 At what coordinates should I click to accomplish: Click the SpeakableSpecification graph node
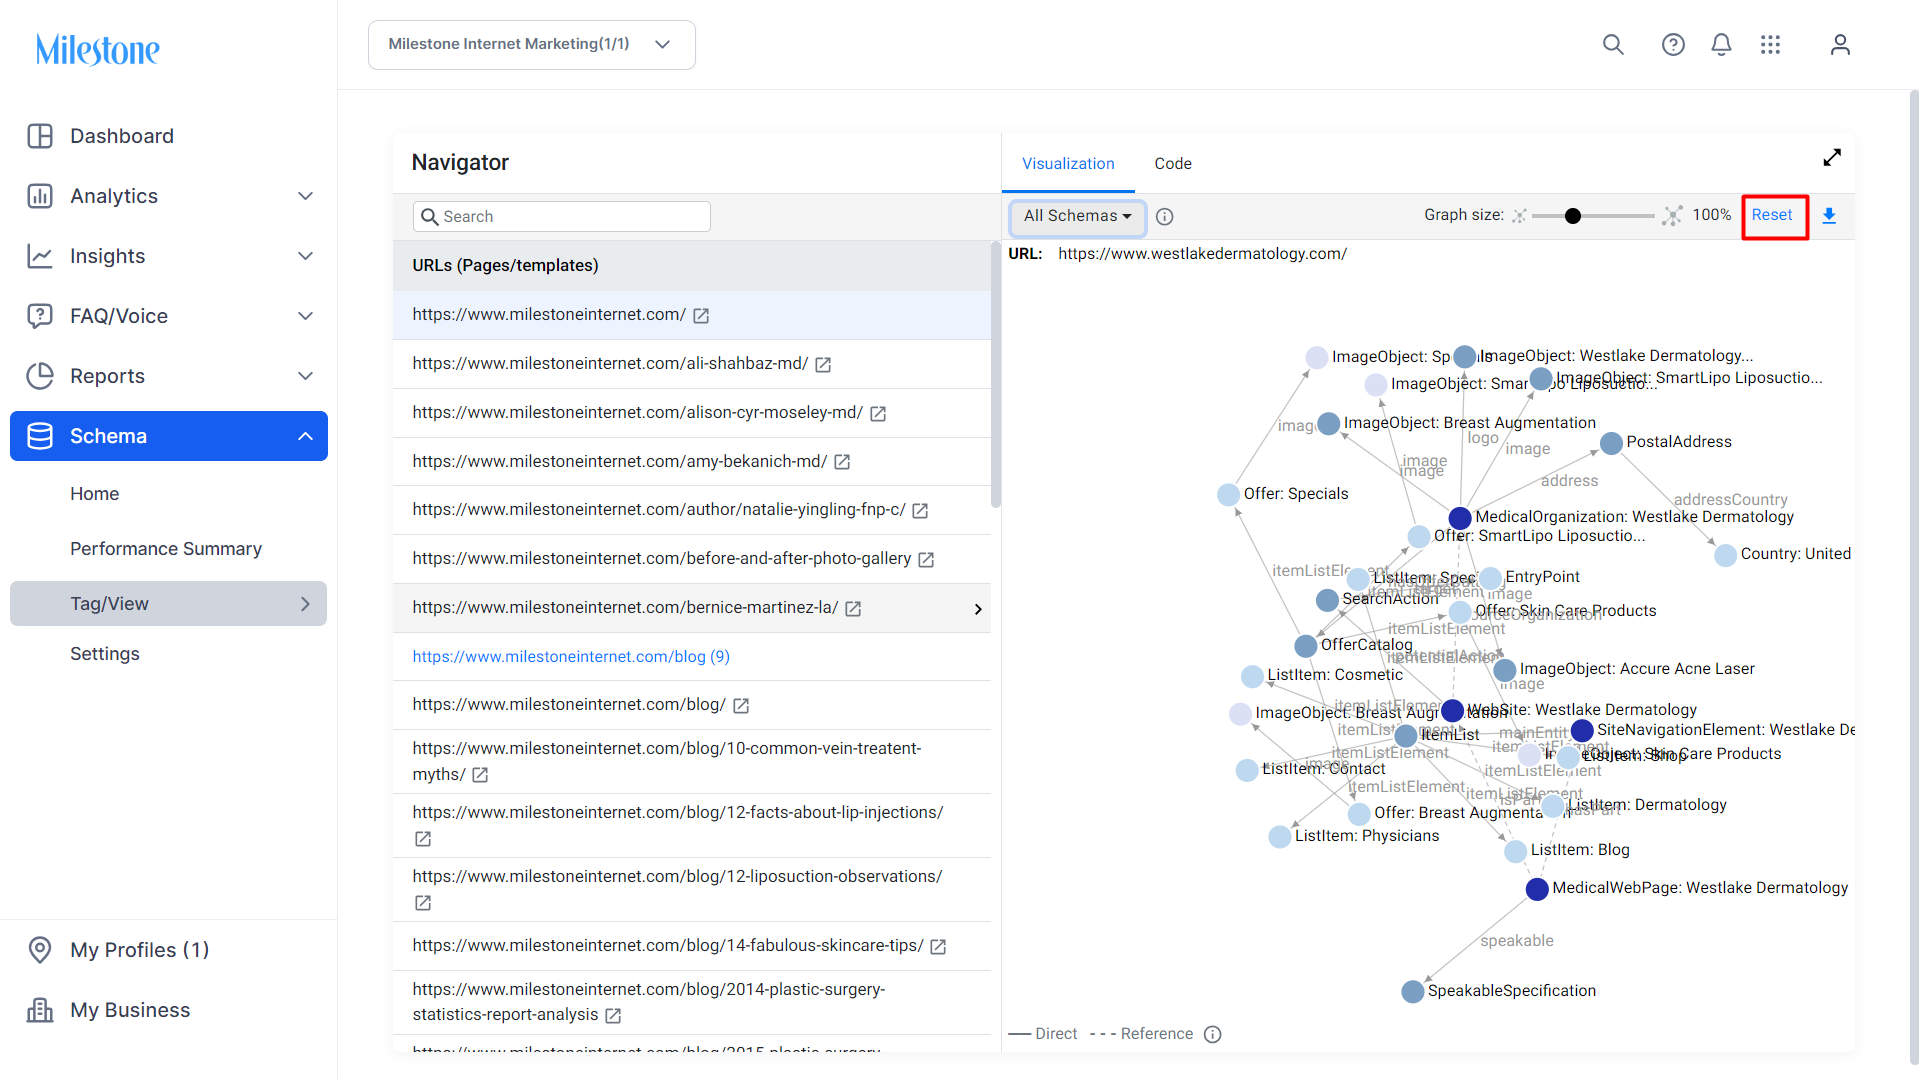point(1413,992)
